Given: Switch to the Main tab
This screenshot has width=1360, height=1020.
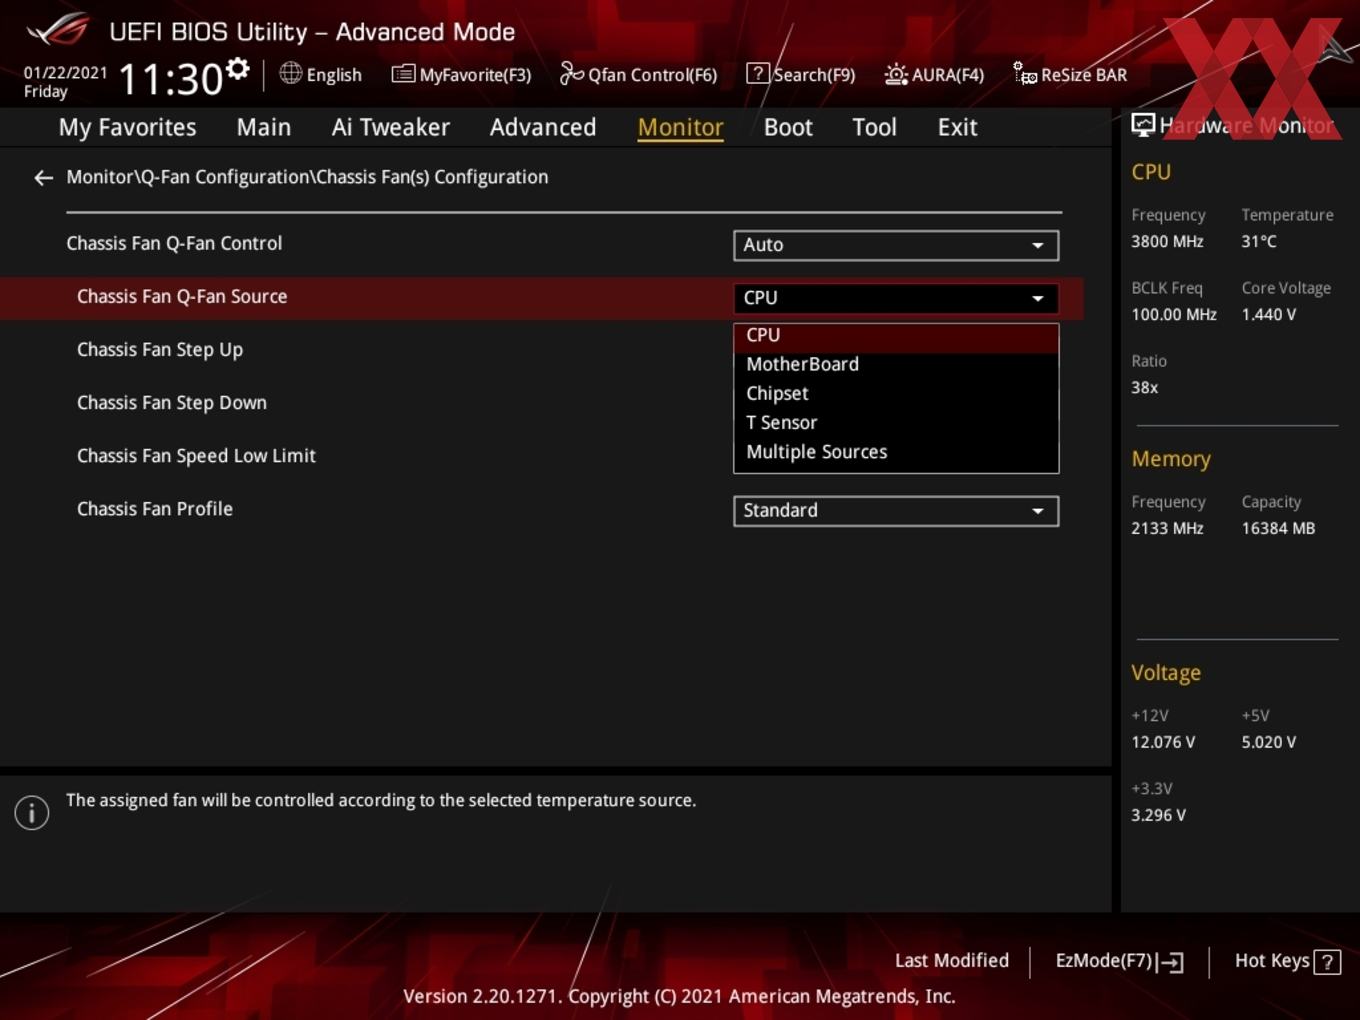Looking at the screenshot, I should tap(264, 127).
